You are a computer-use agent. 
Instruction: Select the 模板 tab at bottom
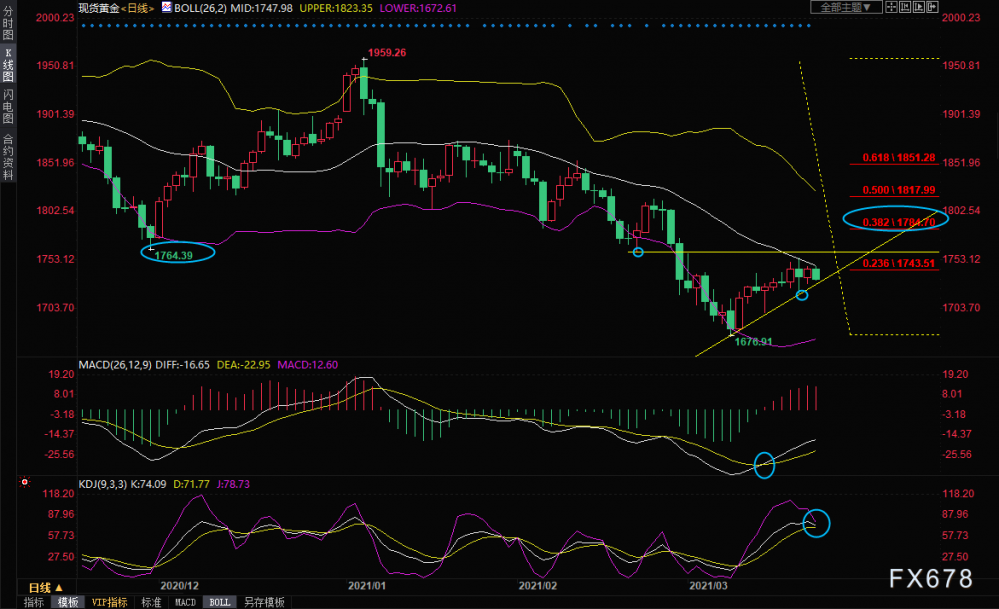(x=68, y=602)
